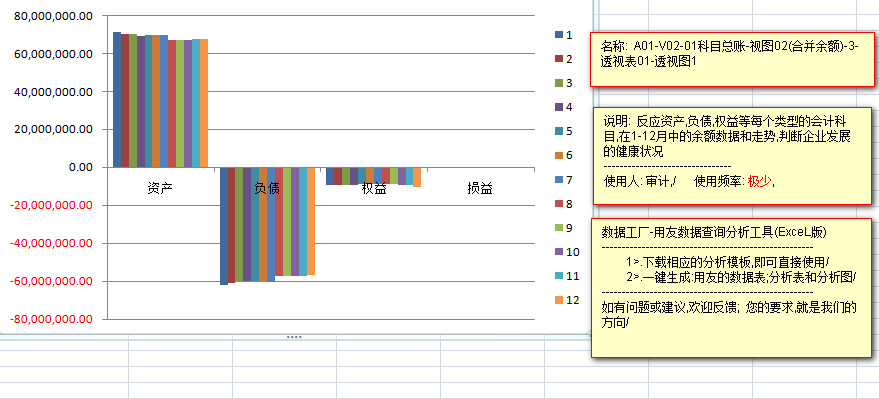Screen dimensions: 879x399
Task: Select the 资产 category axis label
Action: (160, 189)
